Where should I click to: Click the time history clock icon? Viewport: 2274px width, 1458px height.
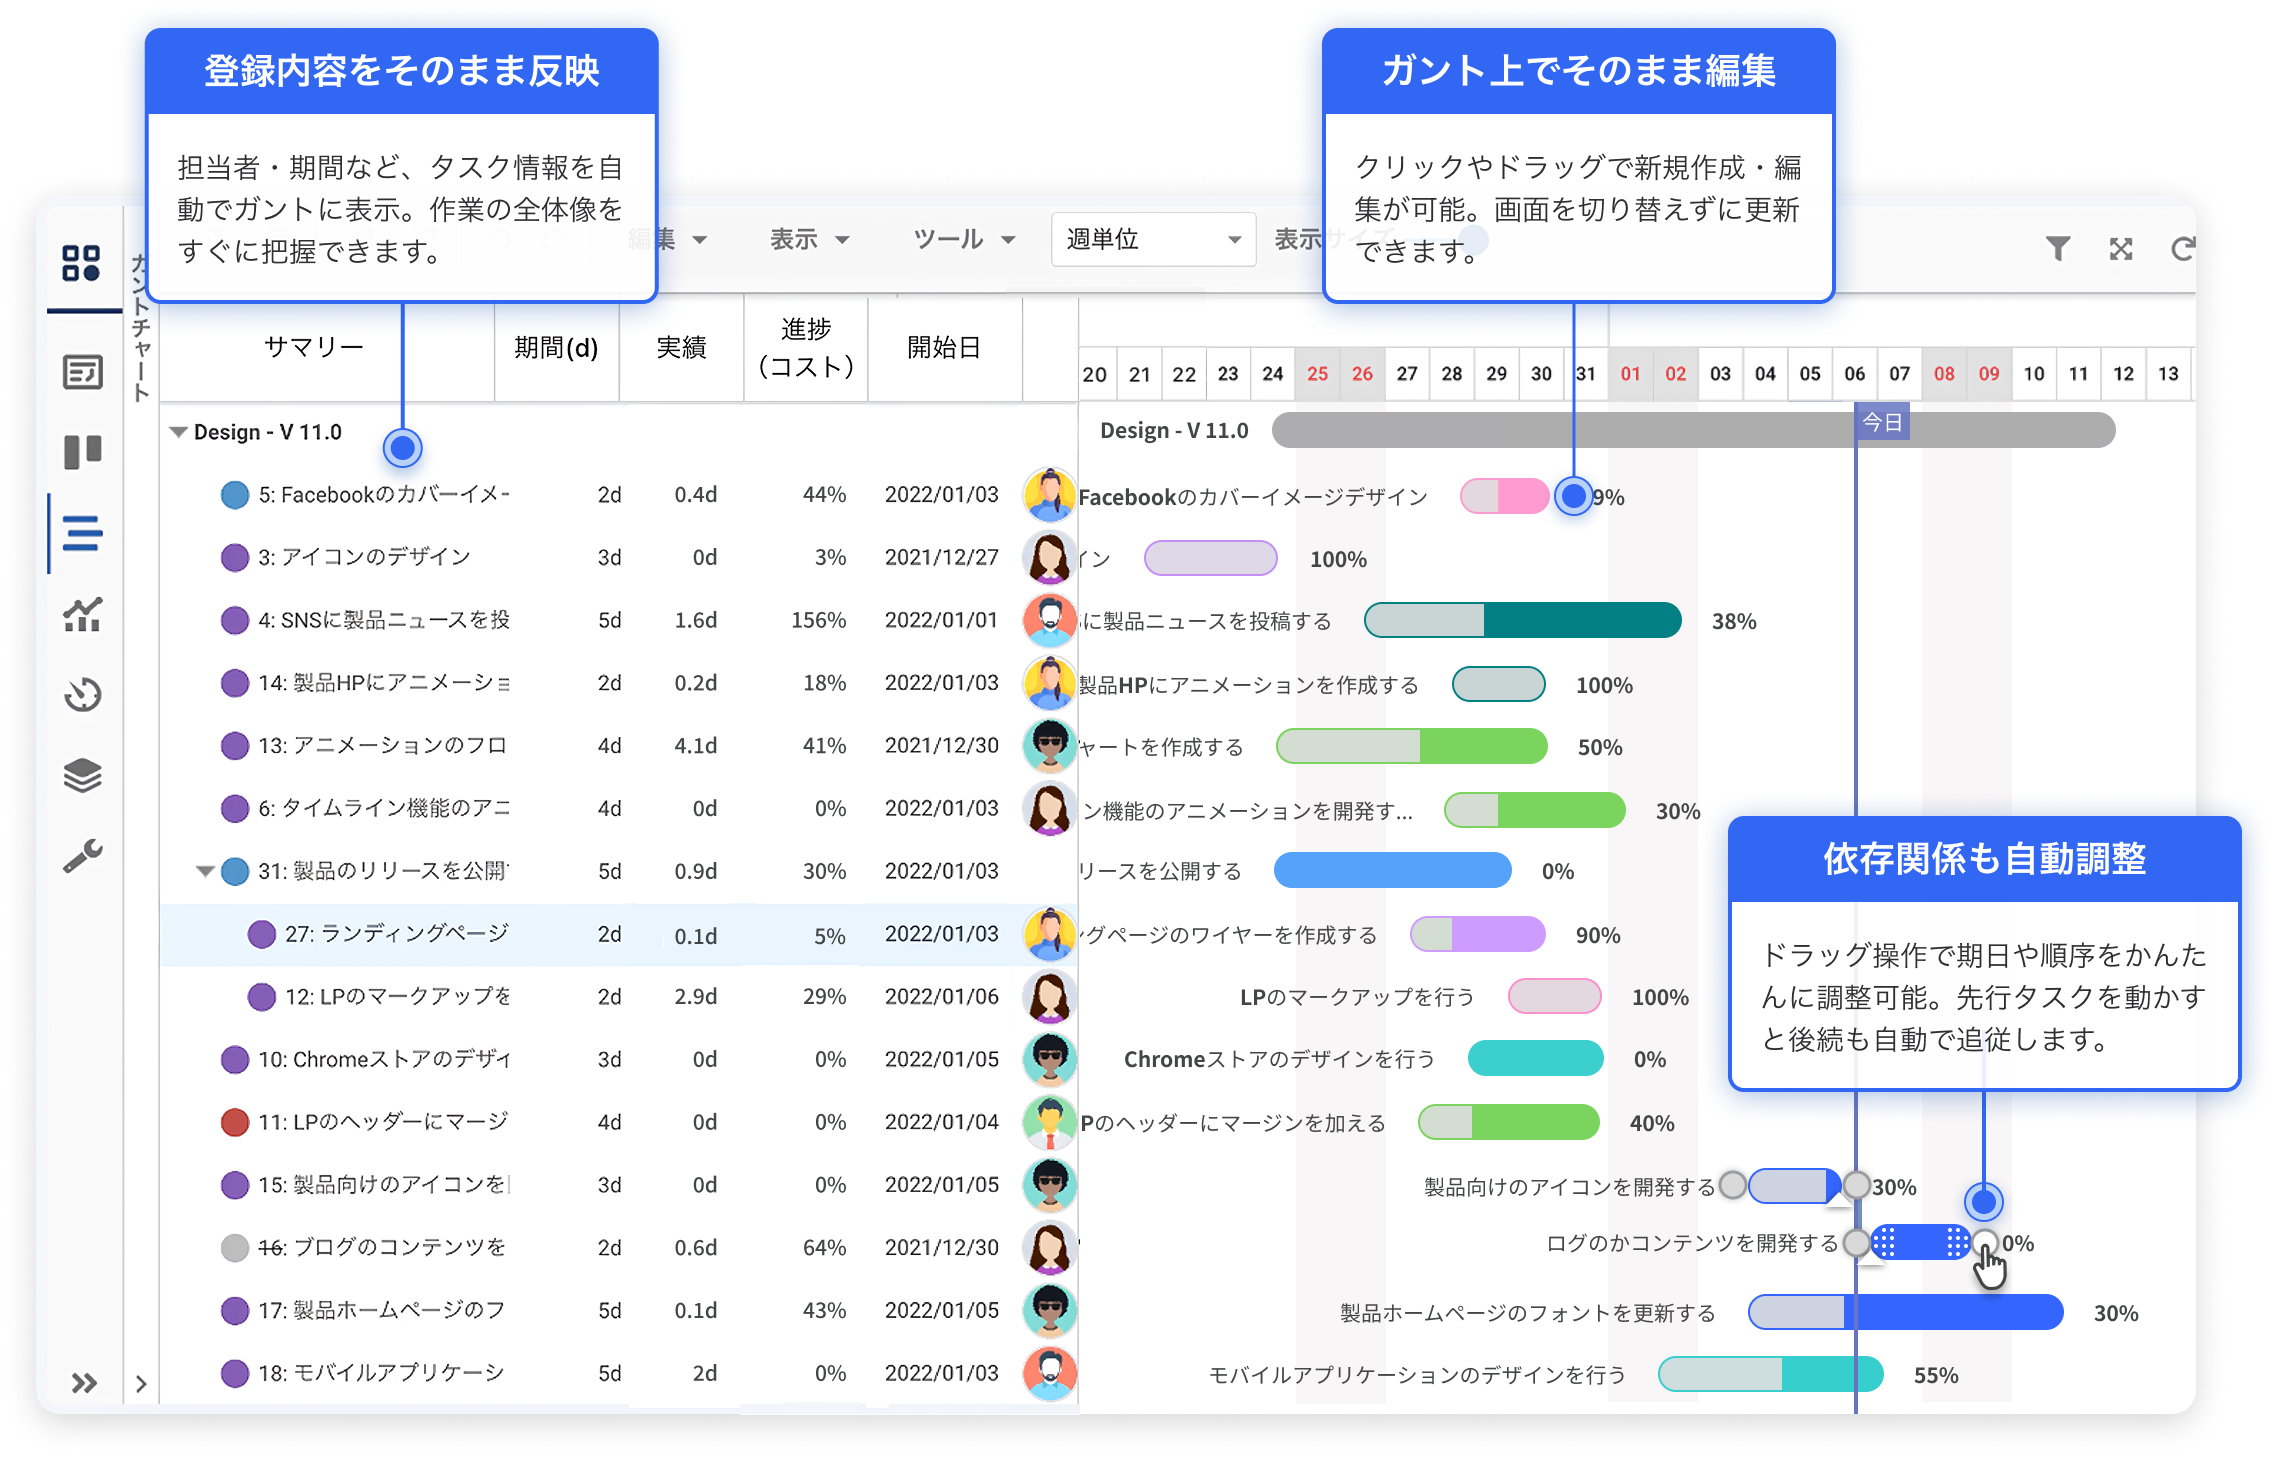pos(83,694)
